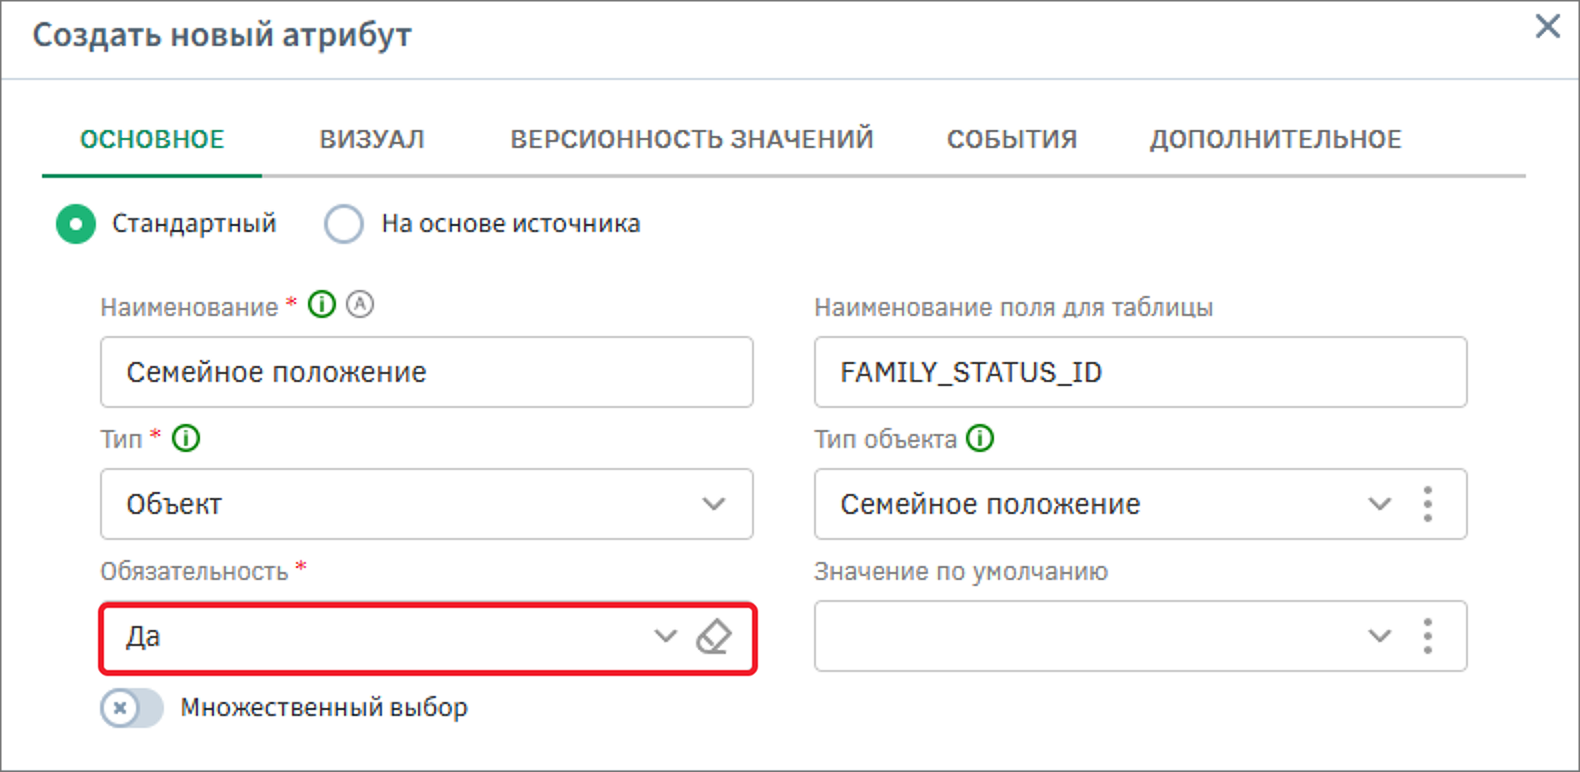Click the Наименование field with Семейное положение
Screen dimensions: 1580x772
pos(426,372)
